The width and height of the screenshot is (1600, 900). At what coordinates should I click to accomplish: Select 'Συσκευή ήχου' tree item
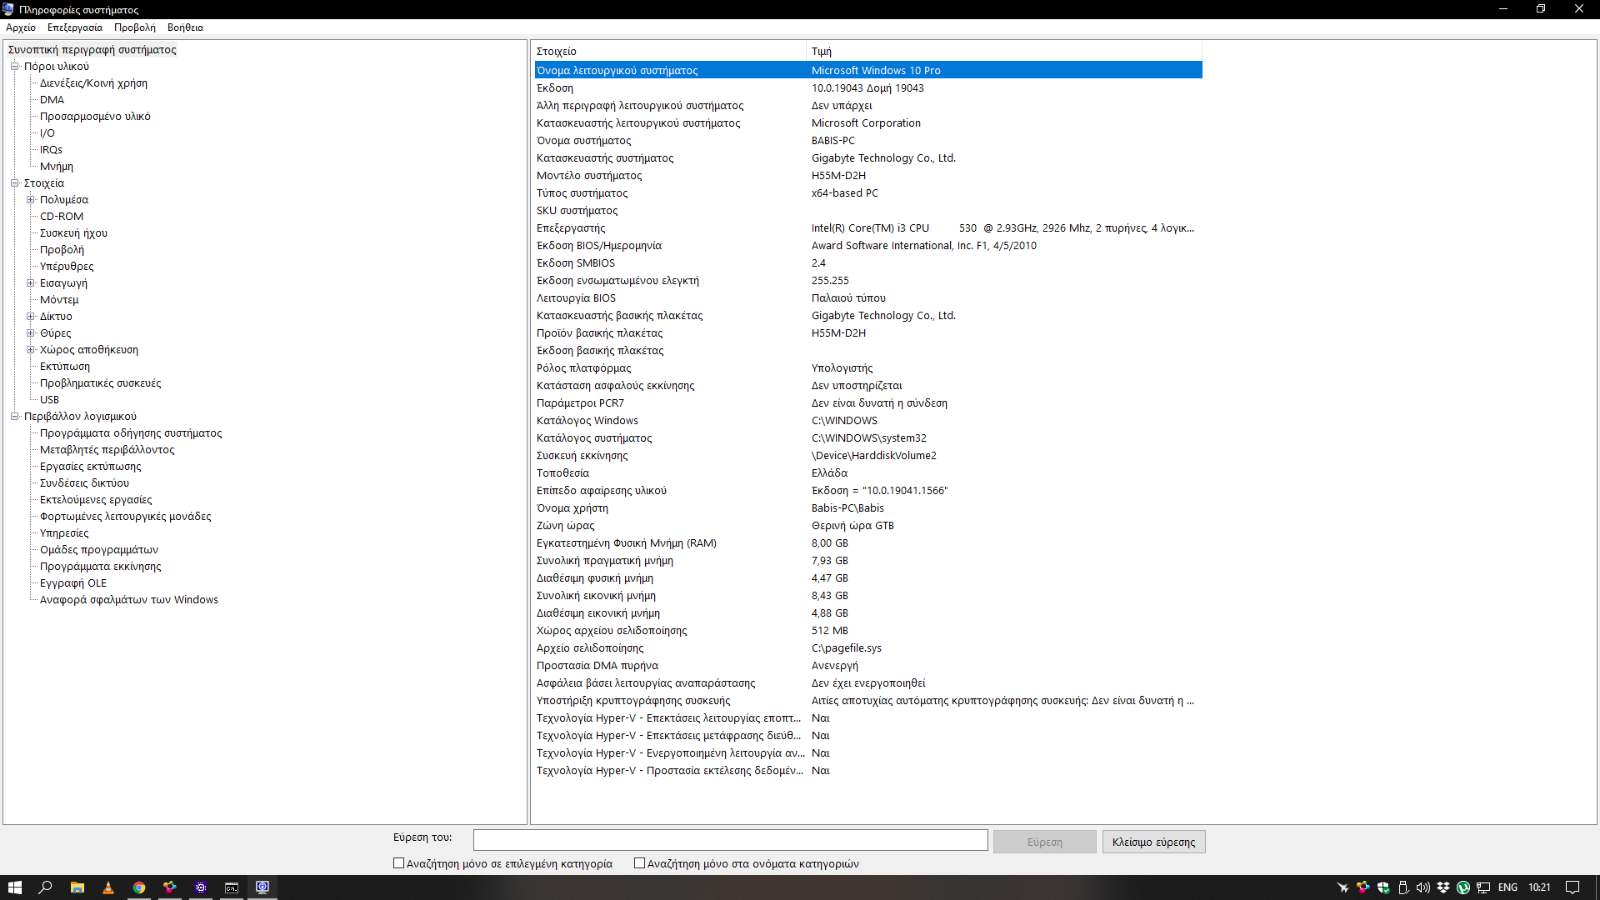point(74,233)
